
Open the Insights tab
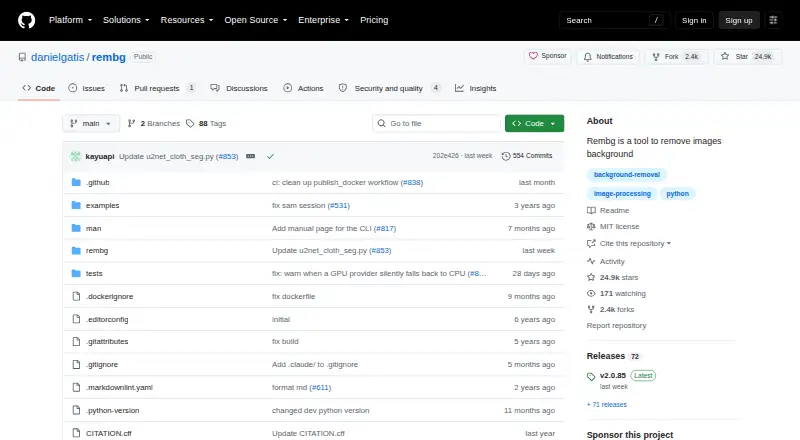coord(476,88)
